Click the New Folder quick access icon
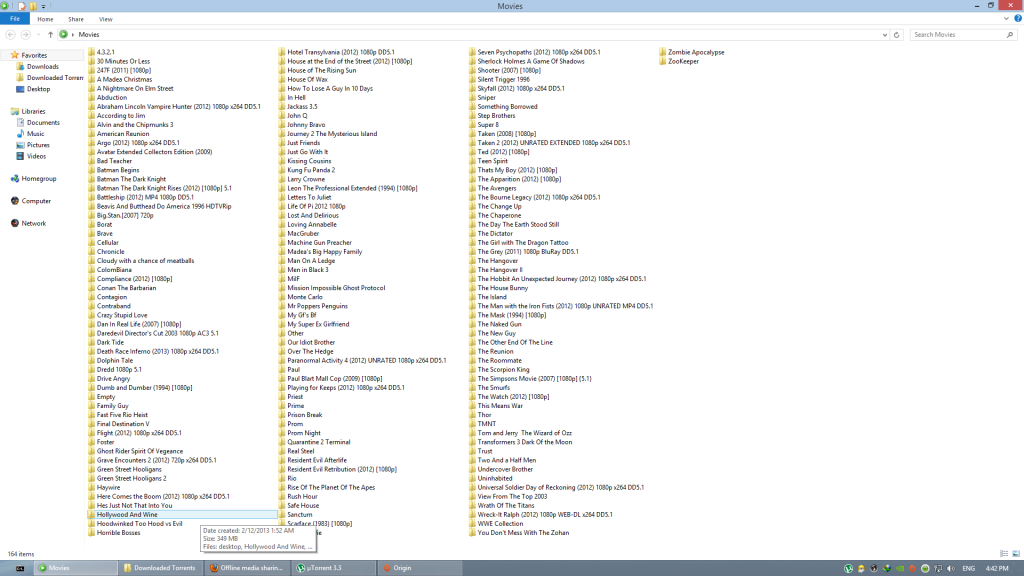Image resolution: width=1024 pixels, height=576 pixels. pos(33,6)
